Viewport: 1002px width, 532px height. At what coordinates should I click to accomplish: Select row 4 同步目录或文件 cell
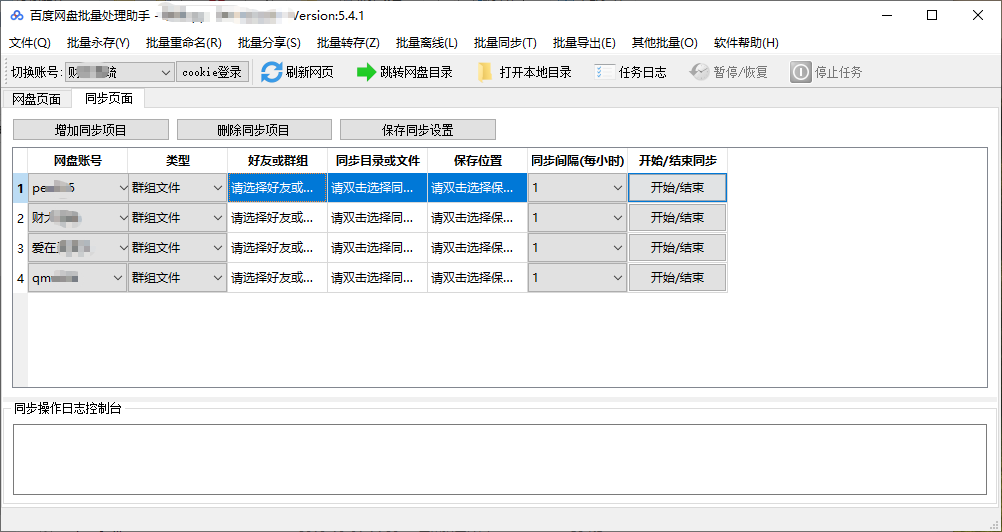tap(378, 278)
